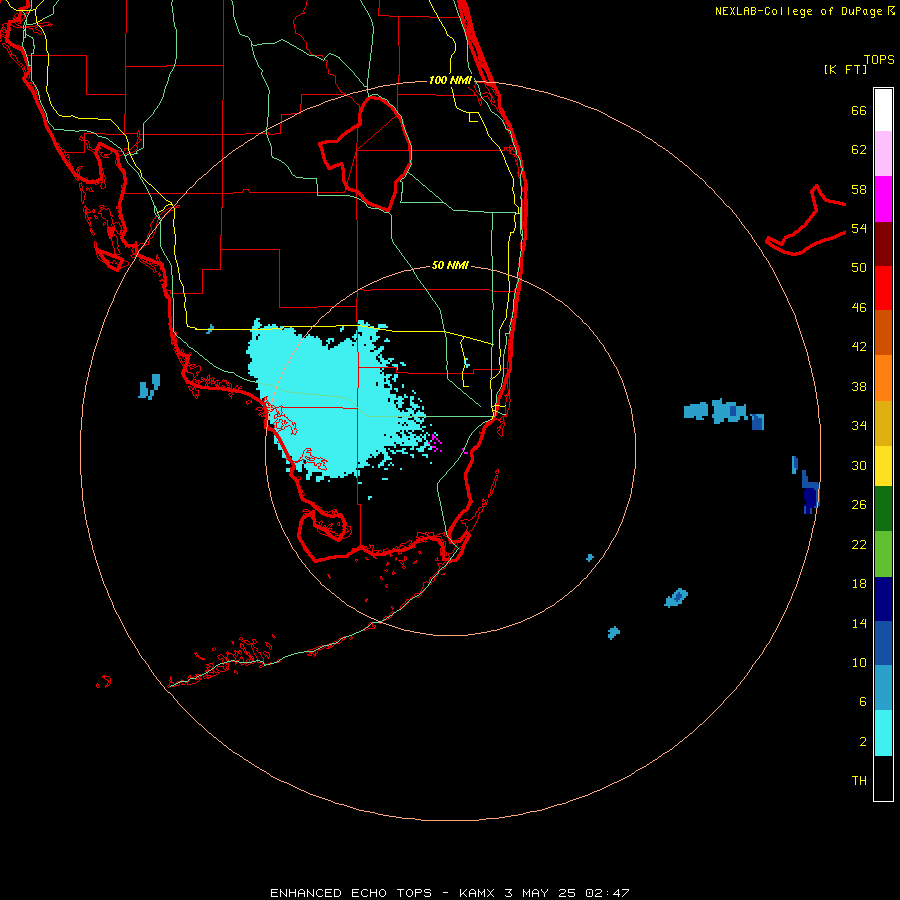Click the NEXLAB-College of DuPage text
Image resolution: width=900 pixels, height=900 pixels.
point(798,11)
